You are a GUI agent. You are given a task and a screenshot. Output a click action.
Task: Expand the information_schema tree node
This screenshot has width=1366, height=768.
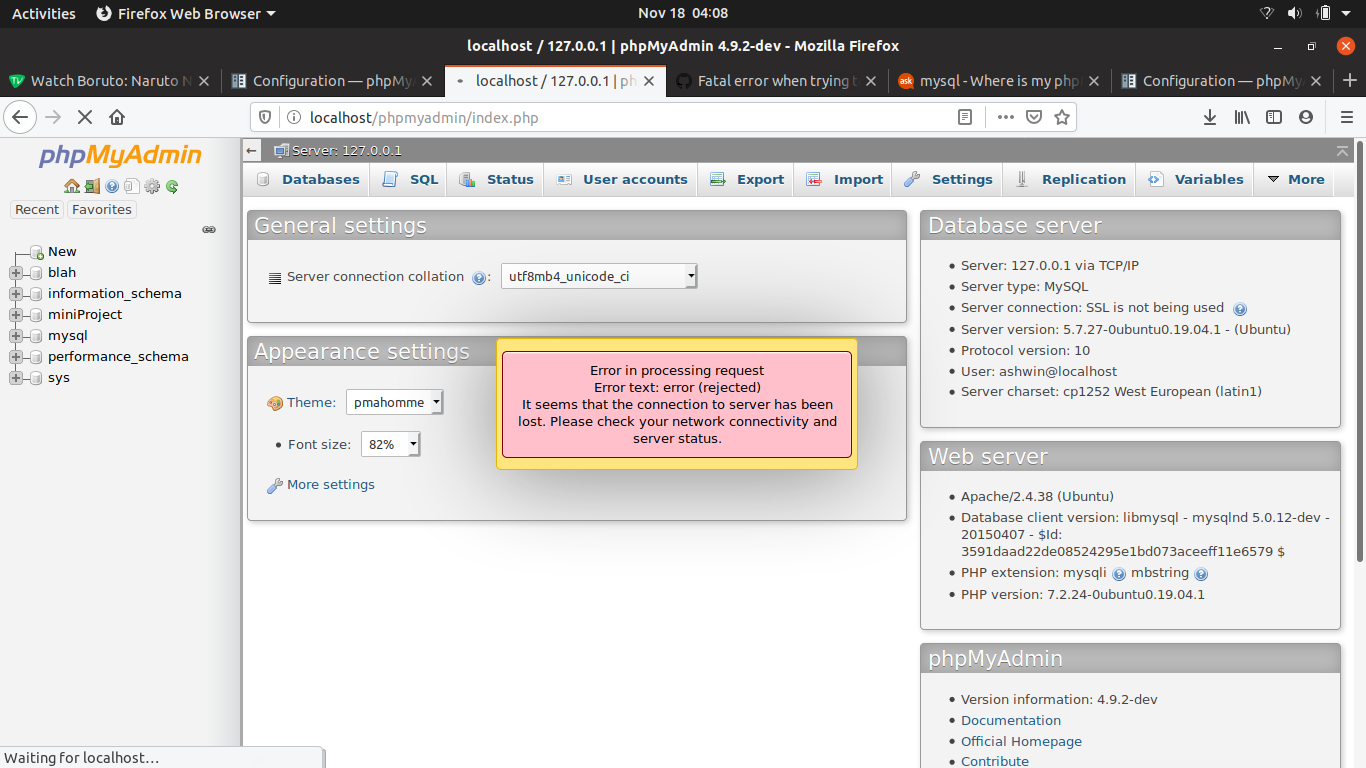(x=15, y=294)
